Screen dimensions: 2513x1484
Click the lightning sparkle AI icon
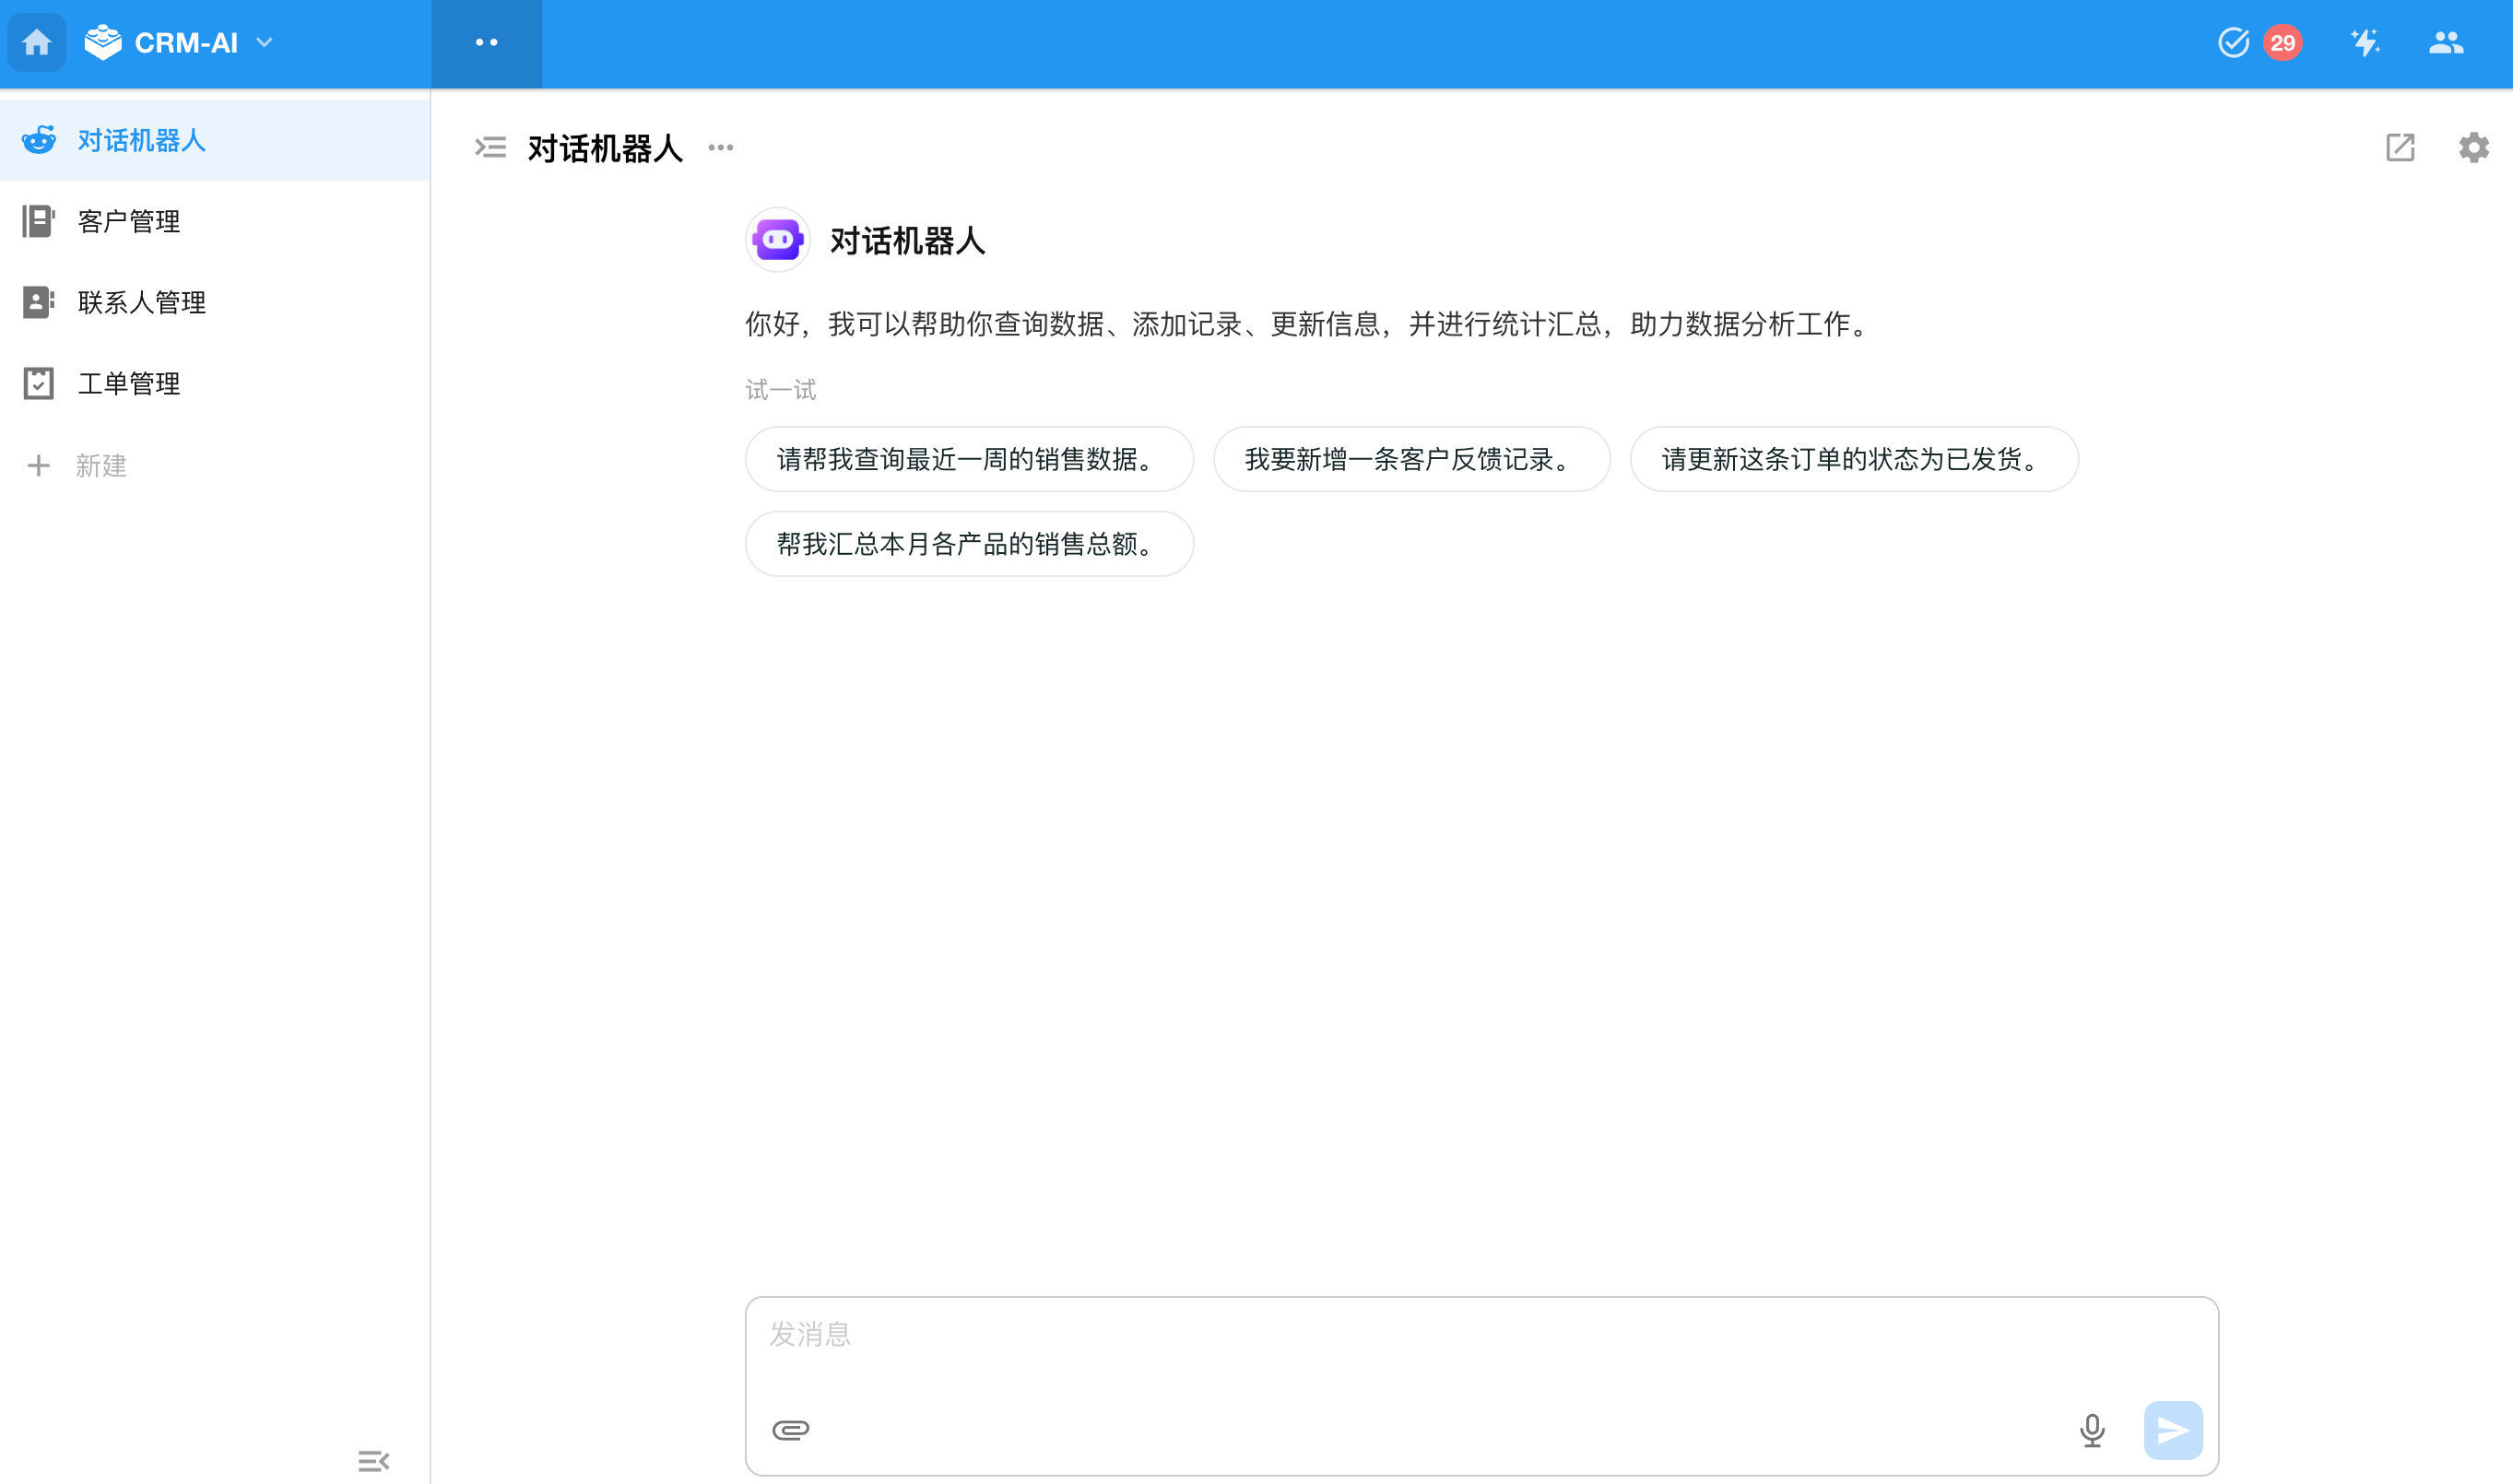point(2365,43)
